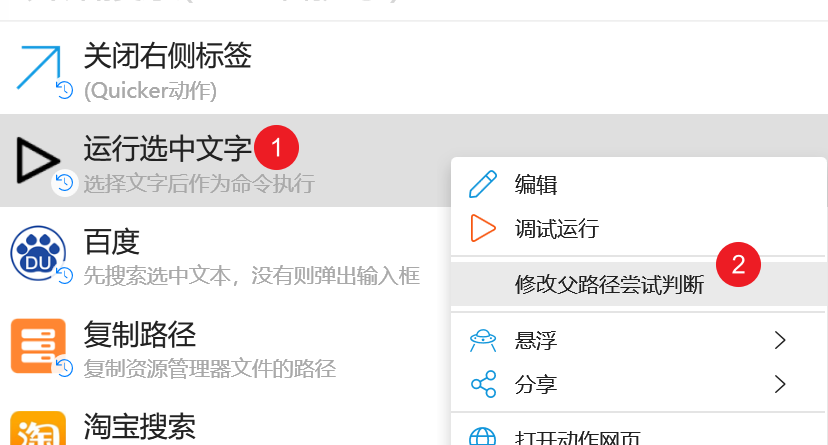The height and width of the screenshot is (445, 828).
Task: Click the share icon beside 分享
Action: (x=483, y=384)
